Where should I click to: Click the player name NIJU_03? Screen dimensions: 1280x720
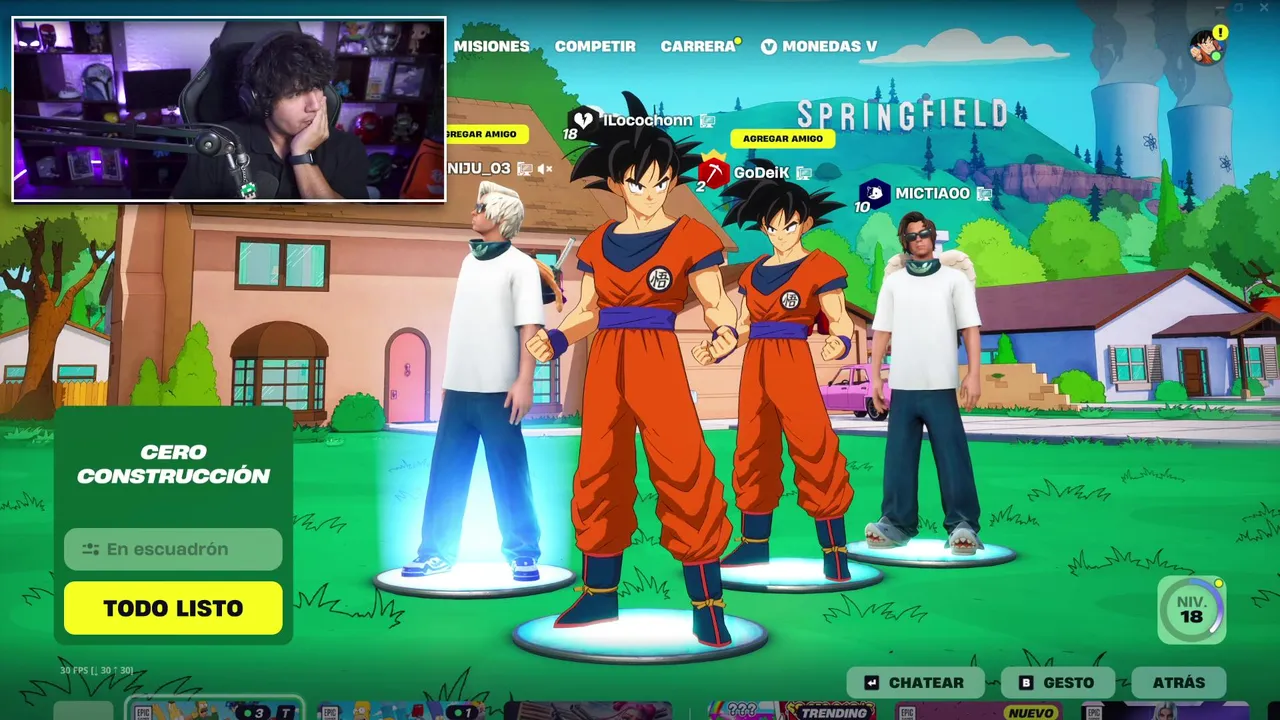(481, 169)
